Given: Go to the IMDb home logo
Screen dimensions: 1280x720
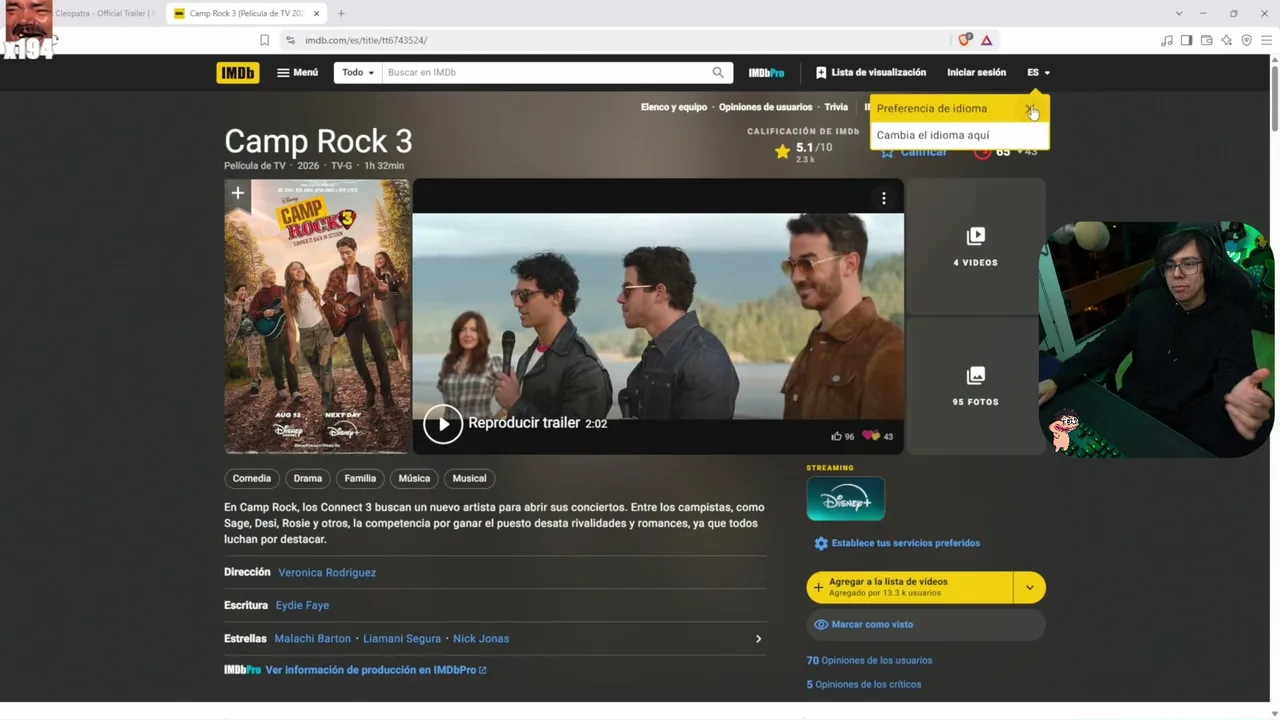Looking at the screenshot, I should pos(237,72).
